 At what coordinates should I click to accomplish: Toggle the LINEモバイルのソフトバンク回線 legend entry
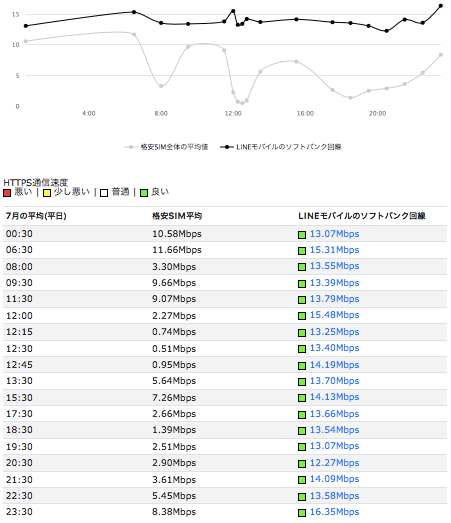tap(281, 147)
